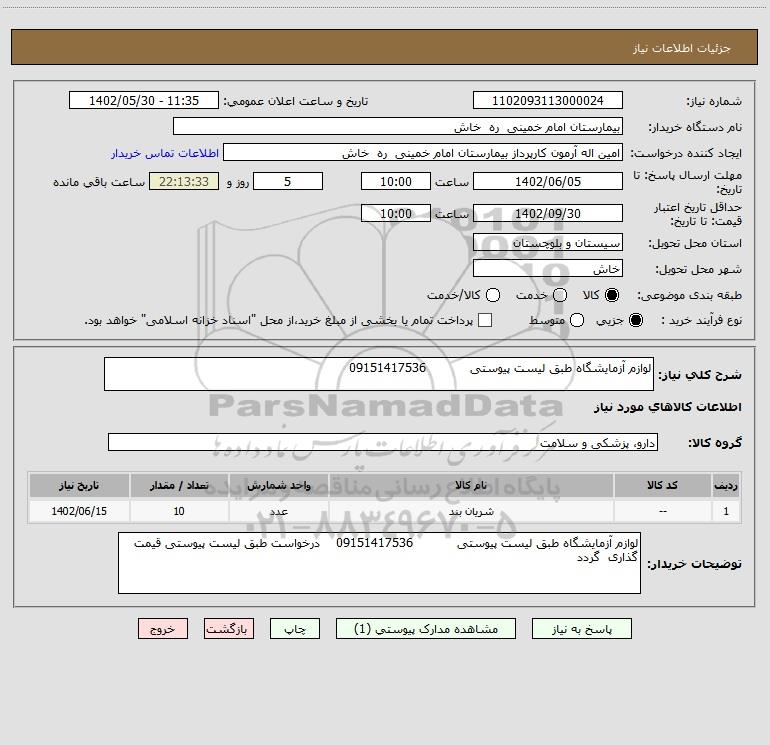
Task: Click the buyer name field بیمارستان امام خمینی
Action: click(398, 126)
